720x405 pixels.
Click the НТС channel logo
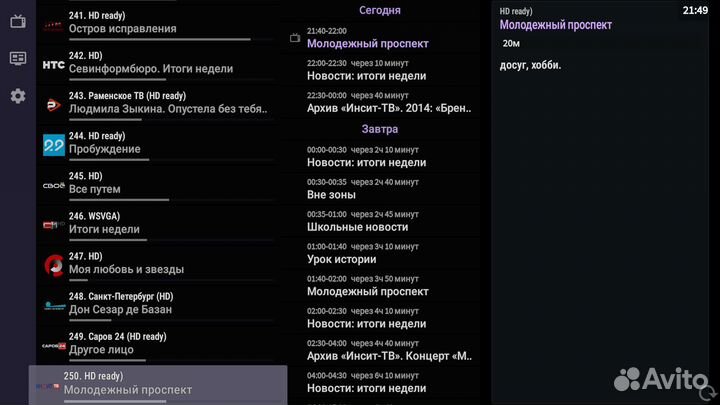(54, 65)
